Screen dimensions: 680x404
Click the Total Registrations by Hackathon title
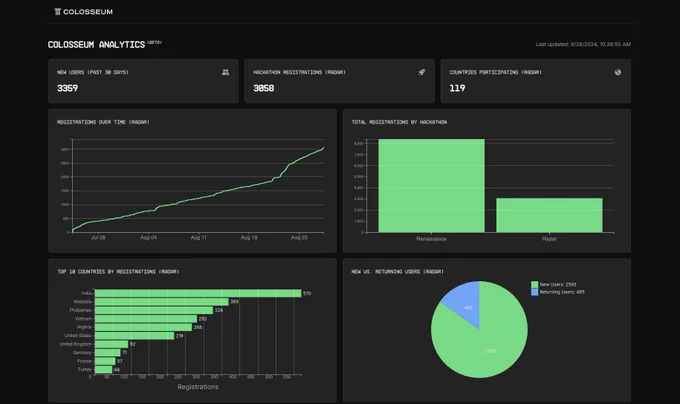coord(399,122)
